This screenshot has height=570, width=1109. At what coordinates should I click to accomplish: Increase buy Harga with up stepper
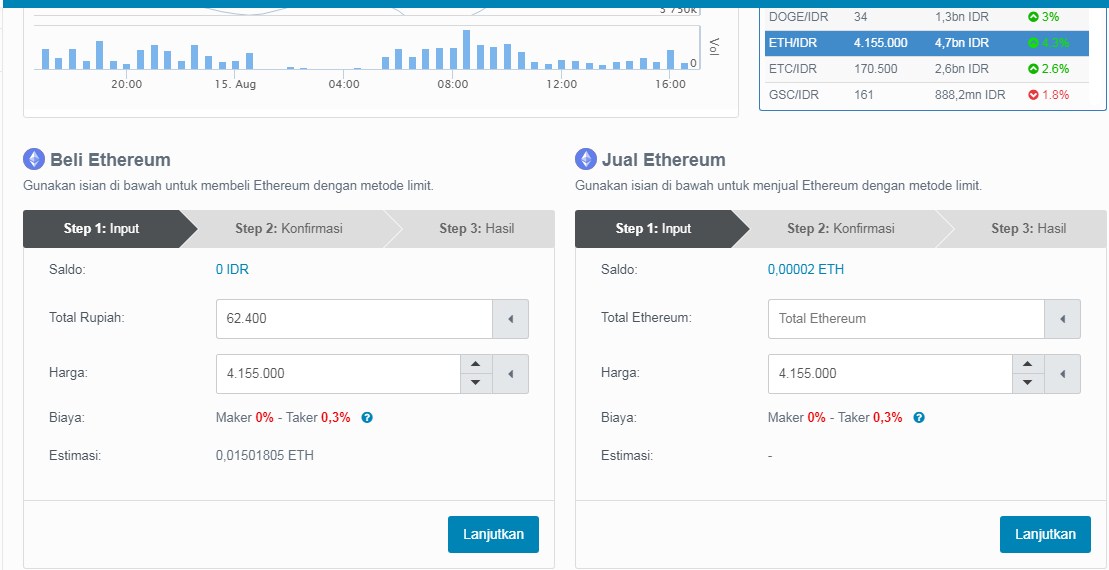pos(476,364)
